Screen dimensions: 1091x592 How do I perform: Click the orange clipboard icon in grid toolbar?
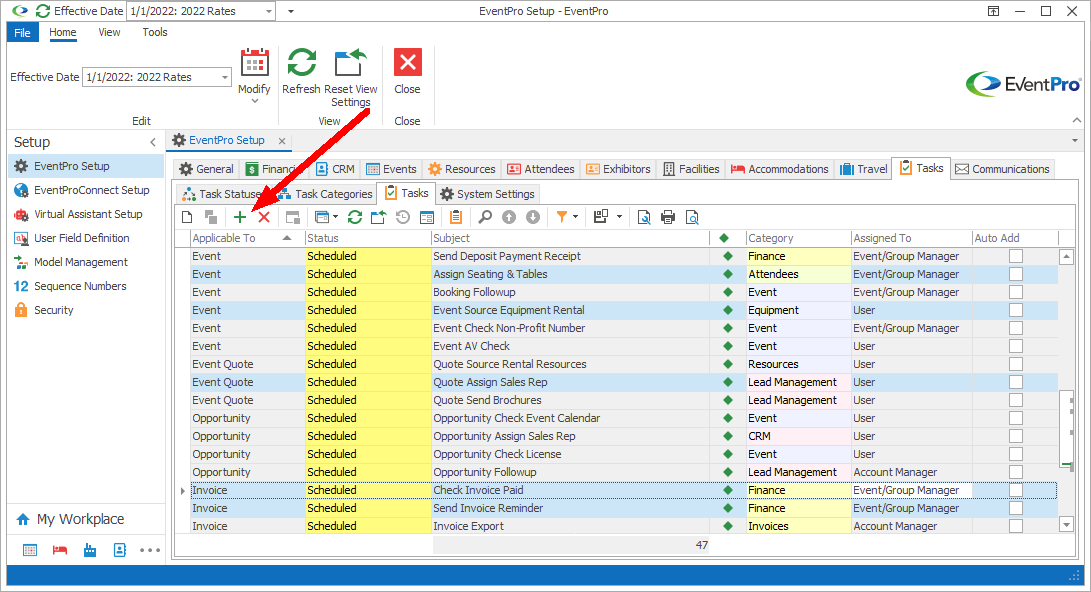[456, 217]
